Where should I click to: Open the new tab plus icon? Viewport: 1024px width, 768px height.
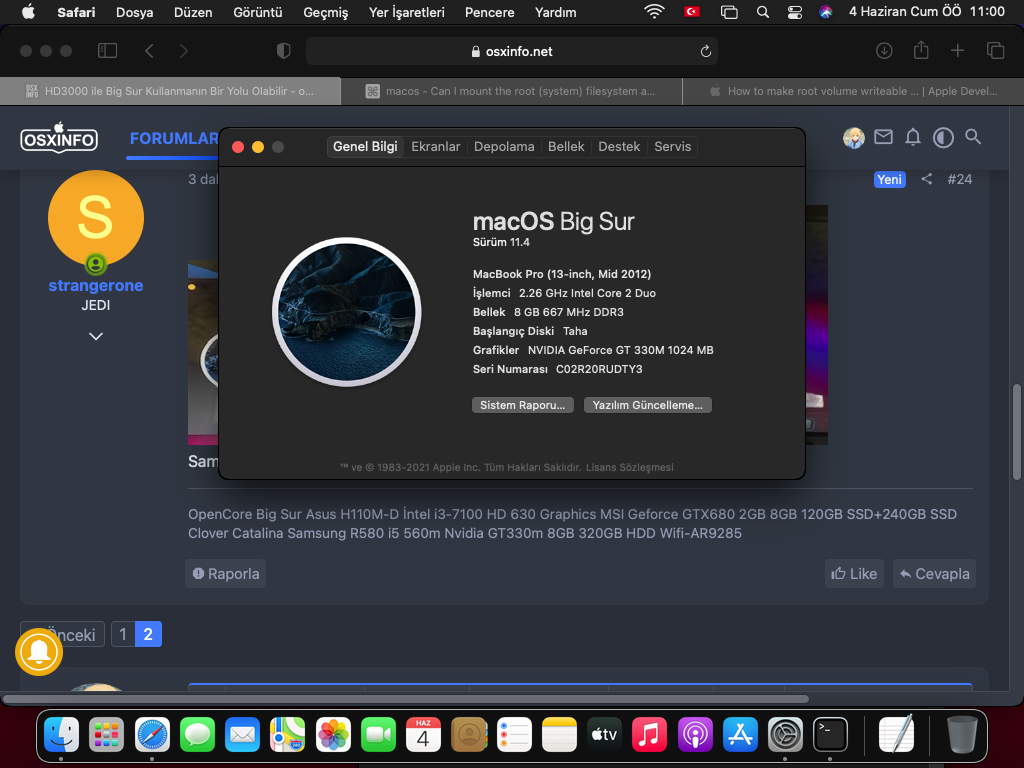[x=958, y=51]
